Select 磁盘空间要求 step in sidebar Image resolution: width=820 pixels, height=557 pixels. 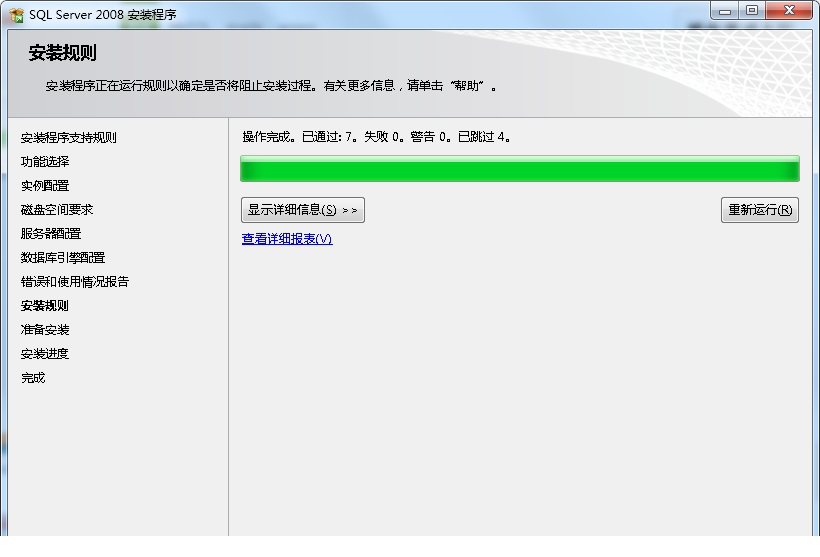pyautogui.click(x=57, y=210)
